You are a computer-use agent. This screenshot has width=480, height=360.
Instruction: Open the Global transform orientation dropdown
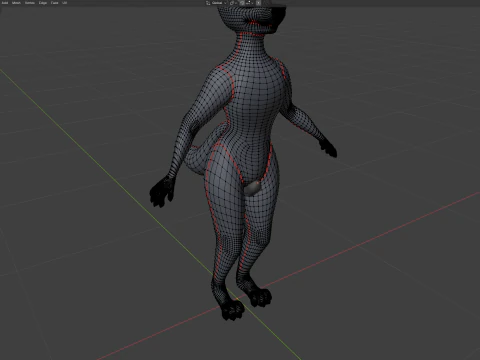point(216,3)
